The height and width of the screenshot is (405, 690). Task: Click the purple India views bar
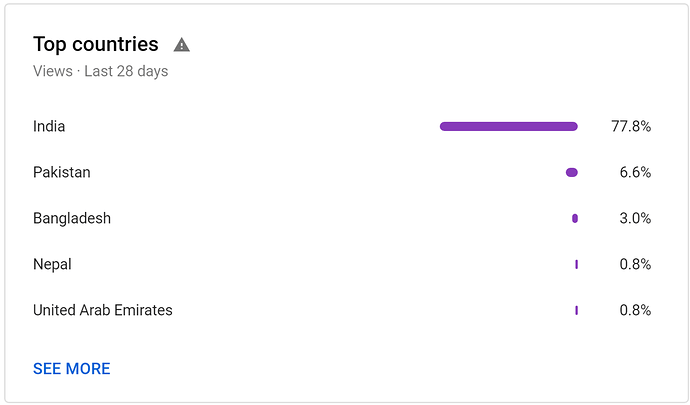click(x=509, y=127)
